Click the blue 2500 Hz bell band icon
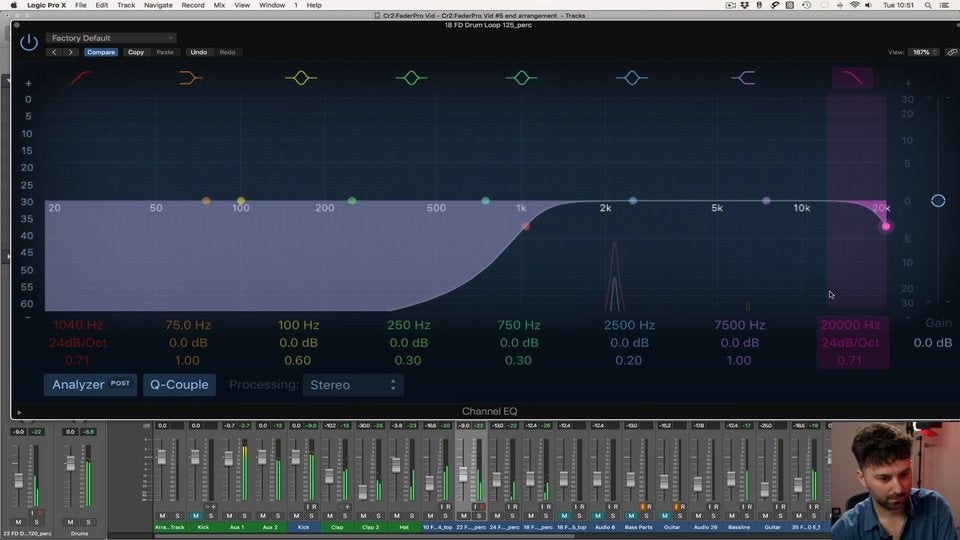 (x=631, y=77)
